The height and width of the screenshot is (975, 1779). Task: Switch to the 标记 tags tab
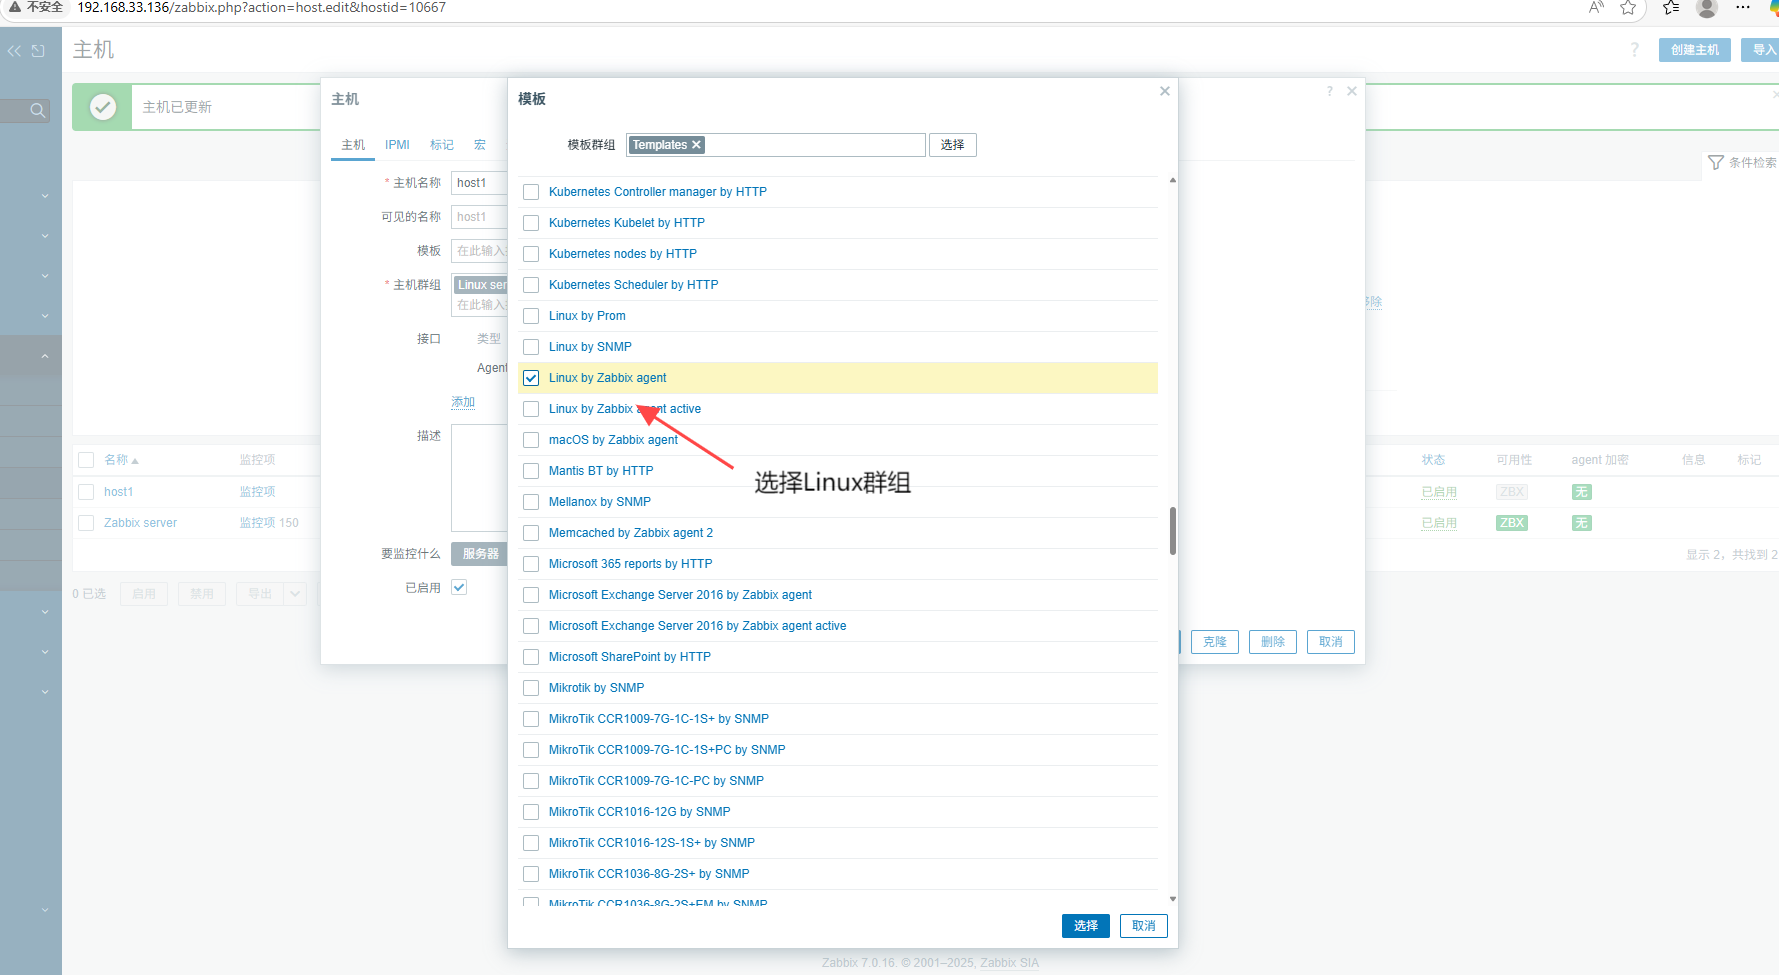pos(442,145)
